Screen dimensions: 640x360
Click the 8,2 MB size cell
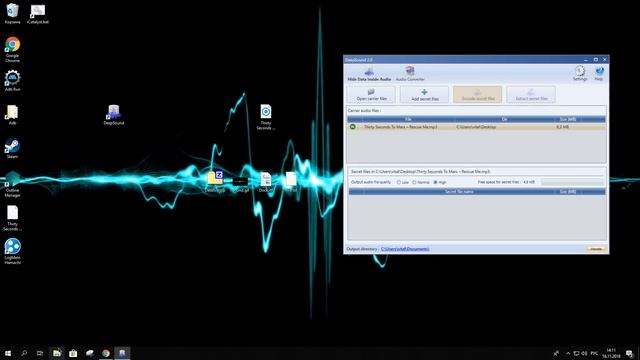tap(562, 127)
